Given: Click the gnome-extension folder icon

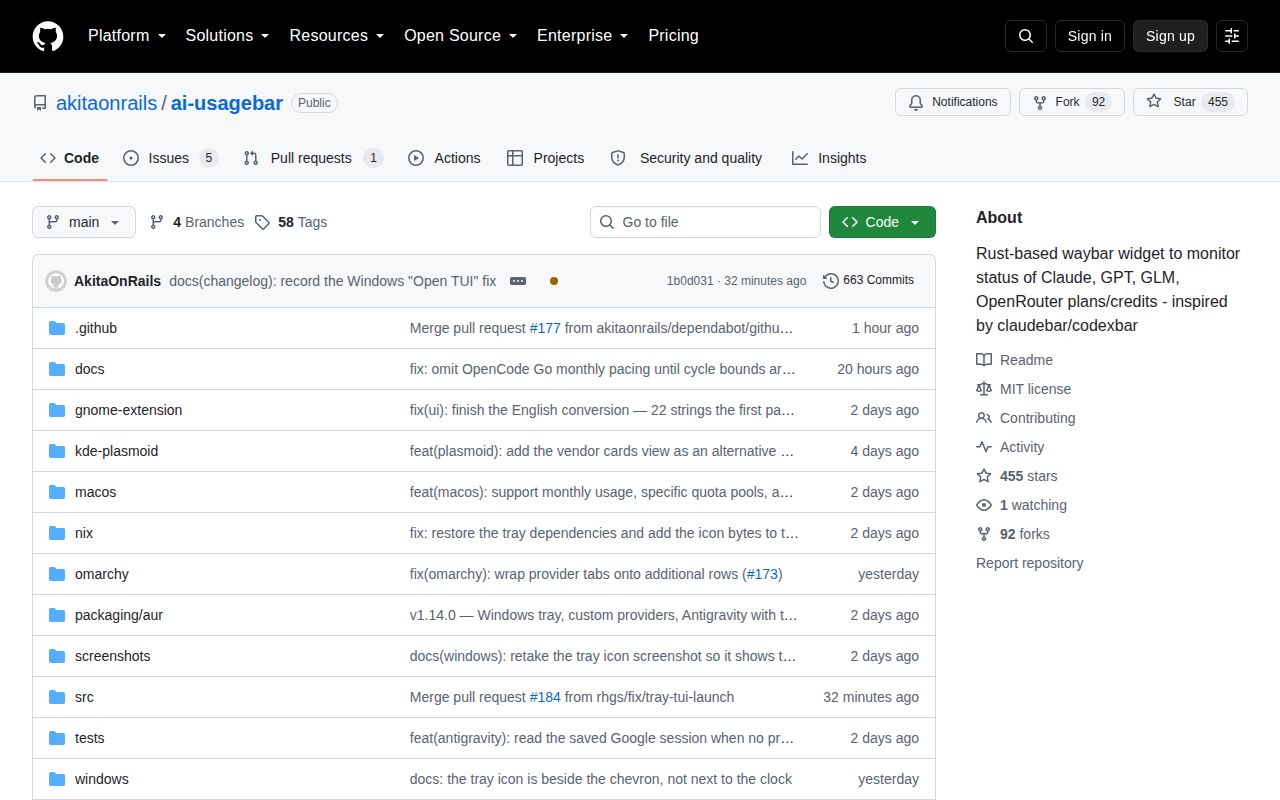Looking at the screenshot, I should coord(57,410).
